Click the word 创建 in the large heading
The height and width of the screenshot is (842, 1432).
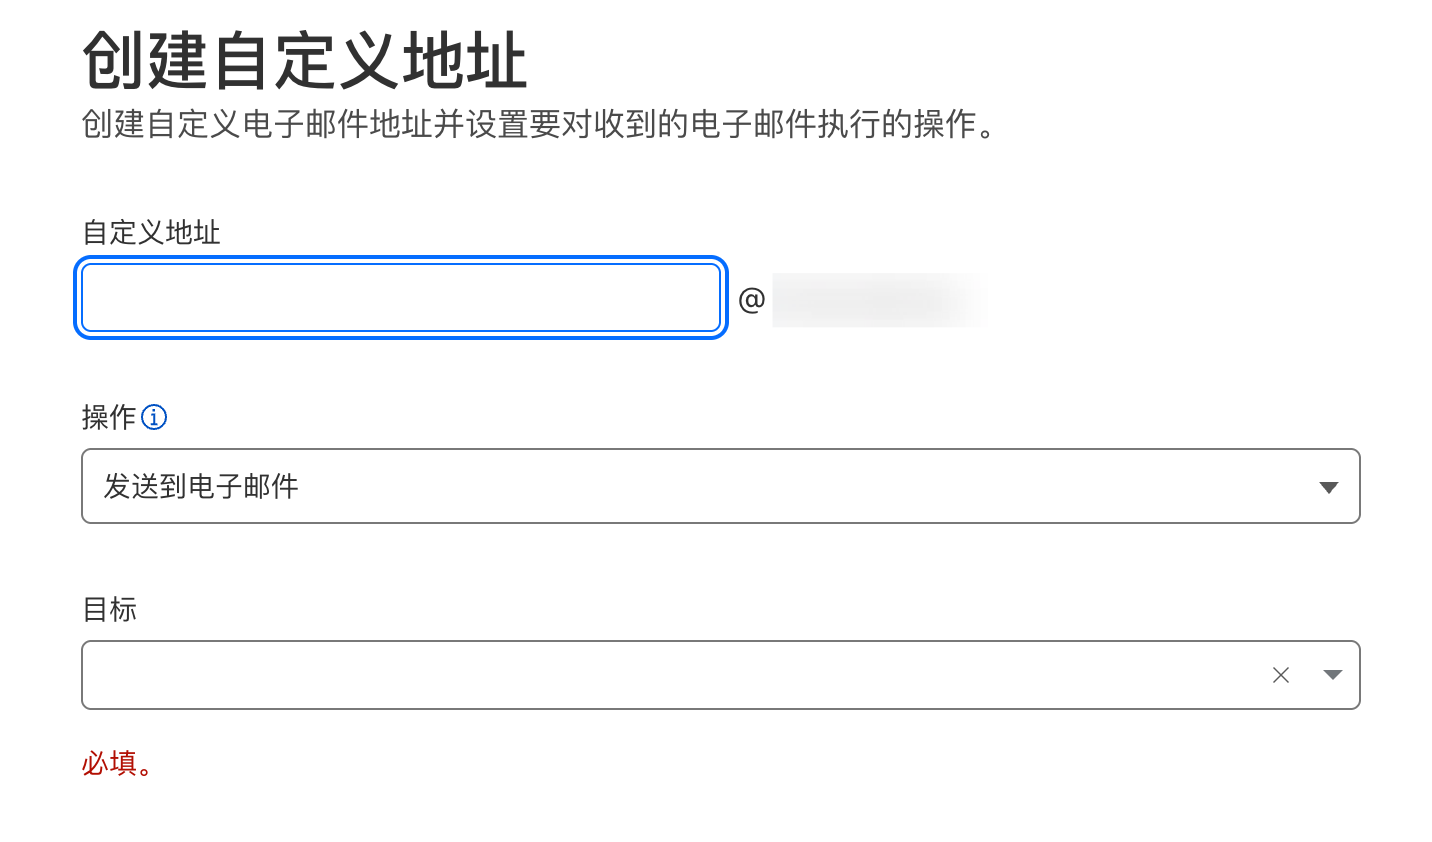(x=145, y=62)
